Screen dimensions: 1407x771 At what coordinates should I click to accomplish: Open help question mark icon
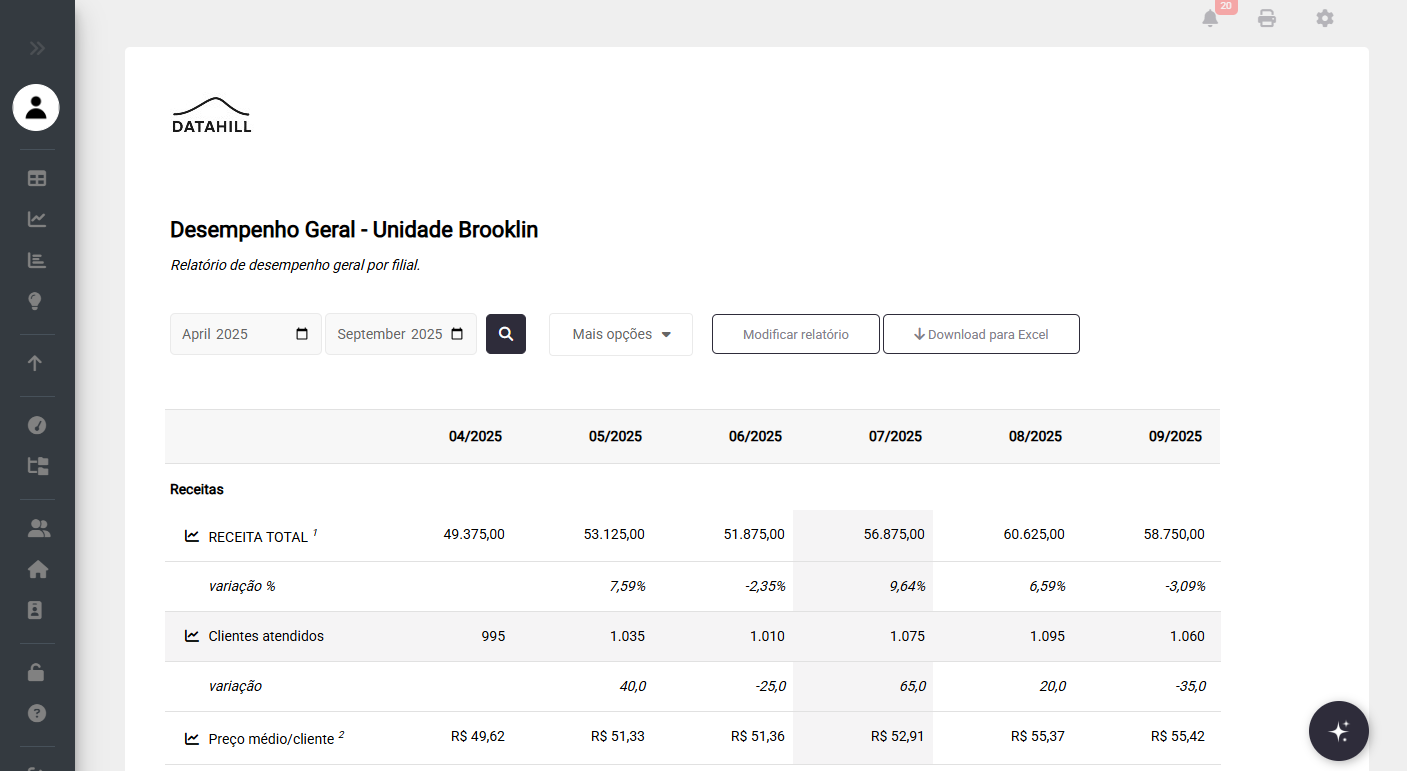point(37,714)
